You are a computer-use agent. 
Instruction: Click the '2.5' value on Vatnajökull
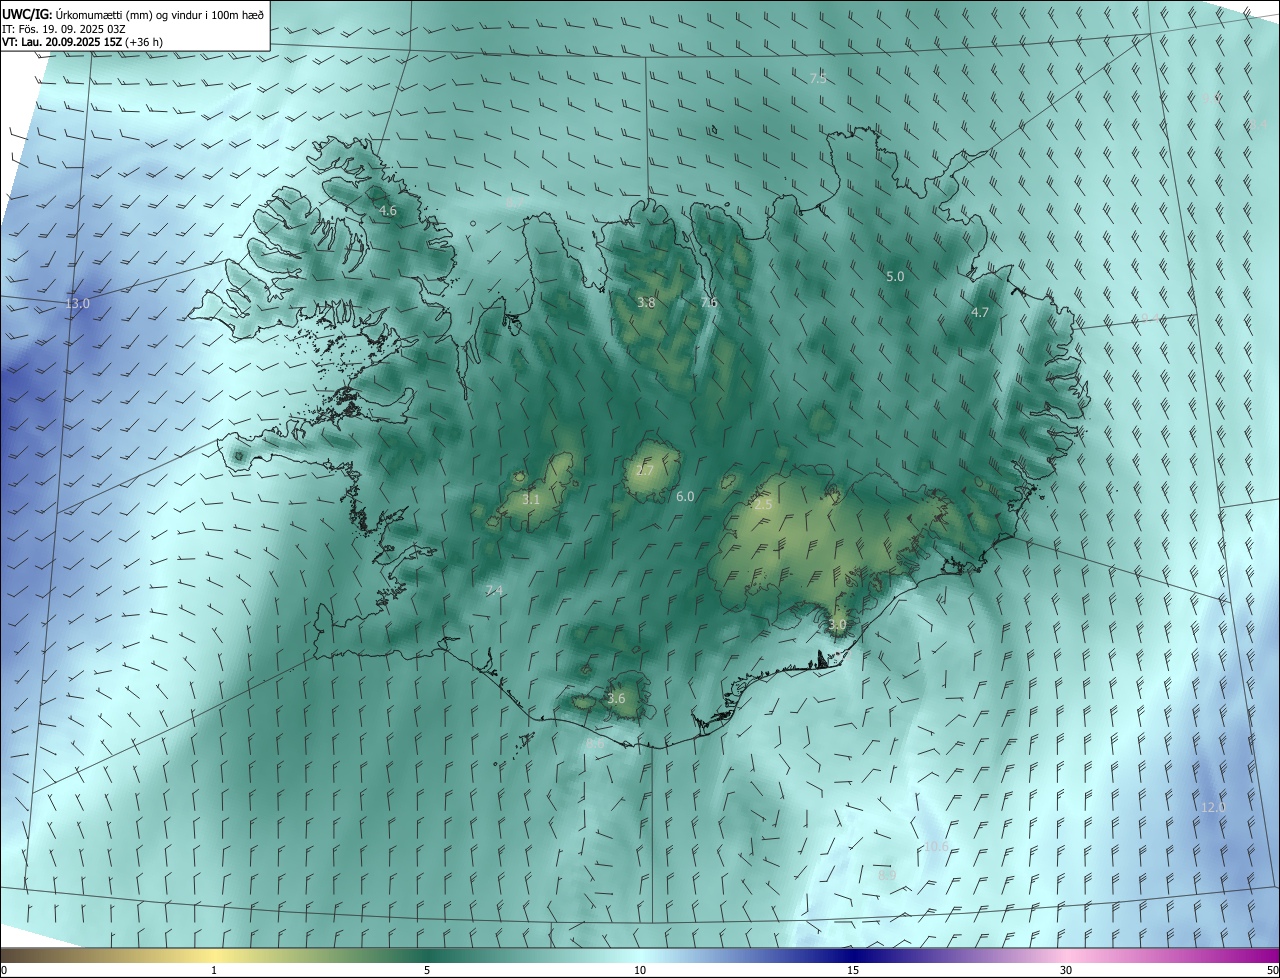(x=763, y=505)
